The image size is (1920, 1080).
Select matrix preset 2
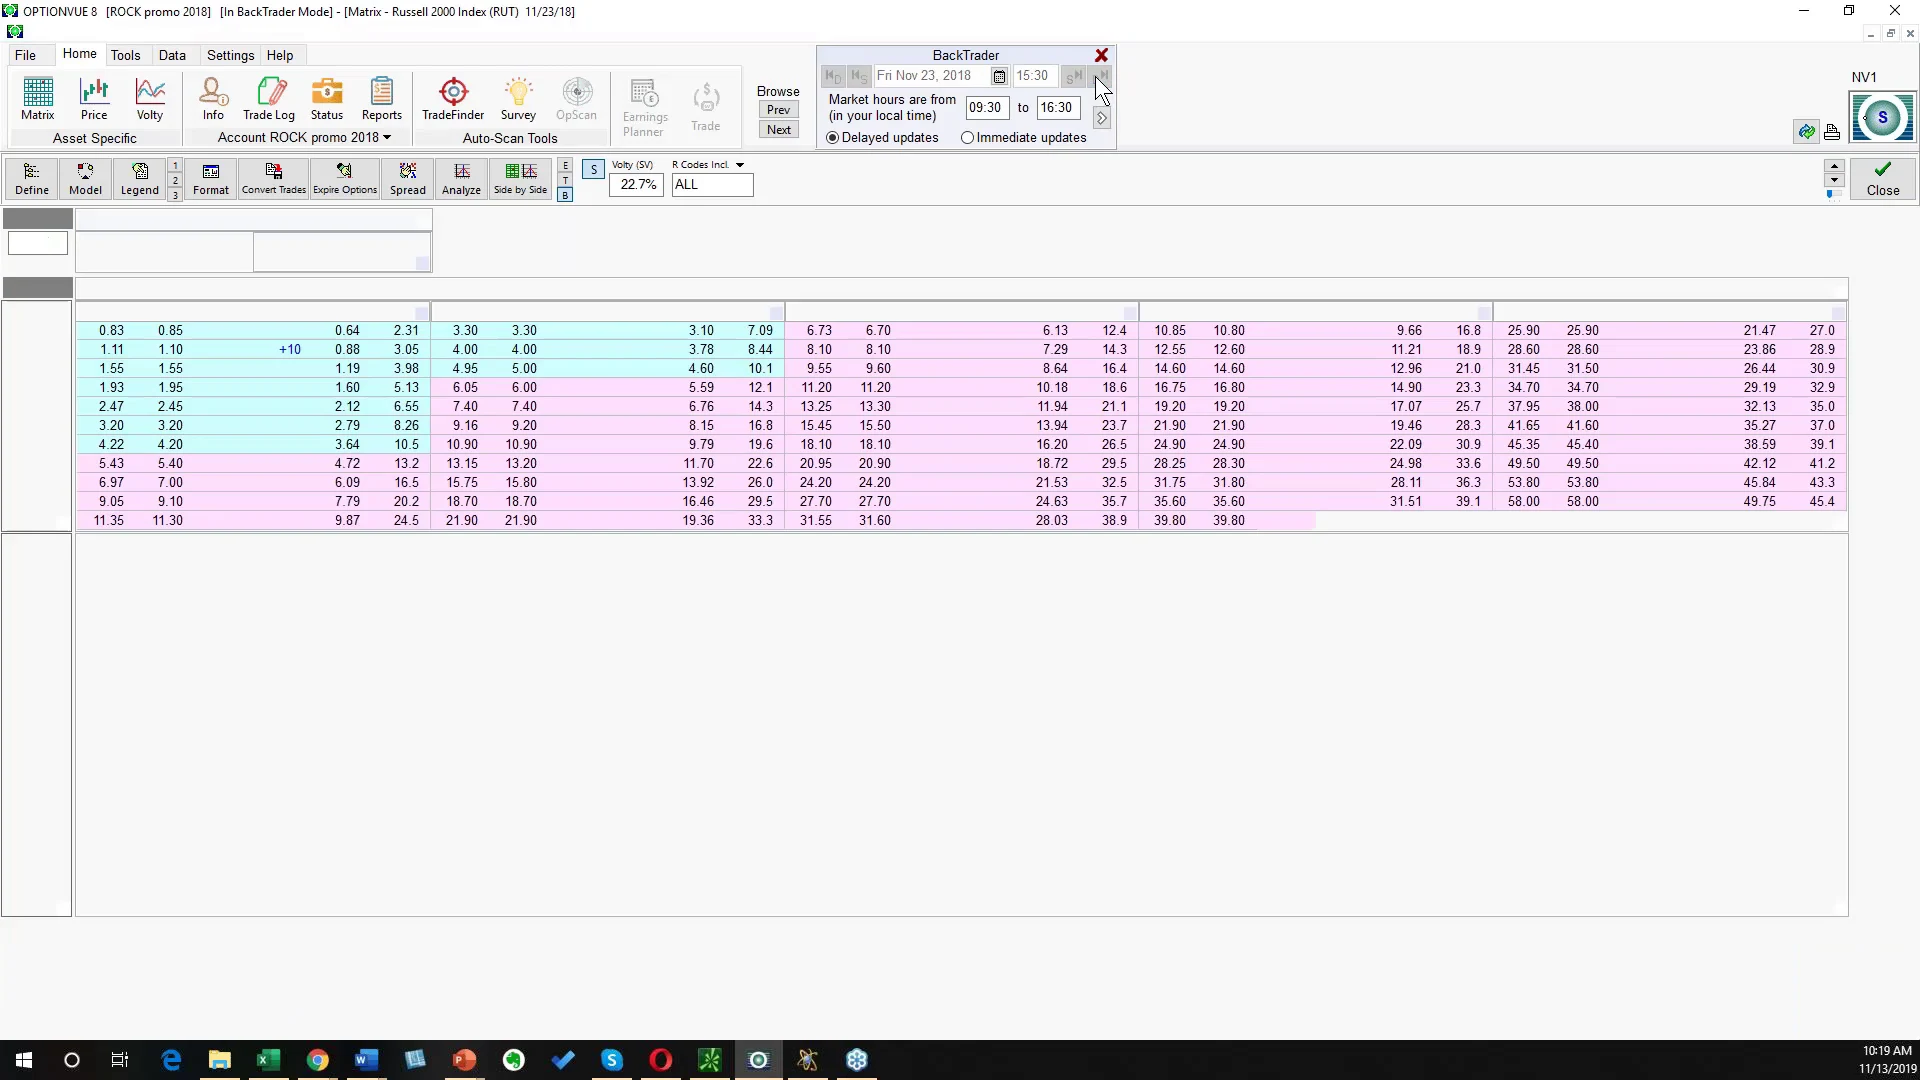(175, 181)
